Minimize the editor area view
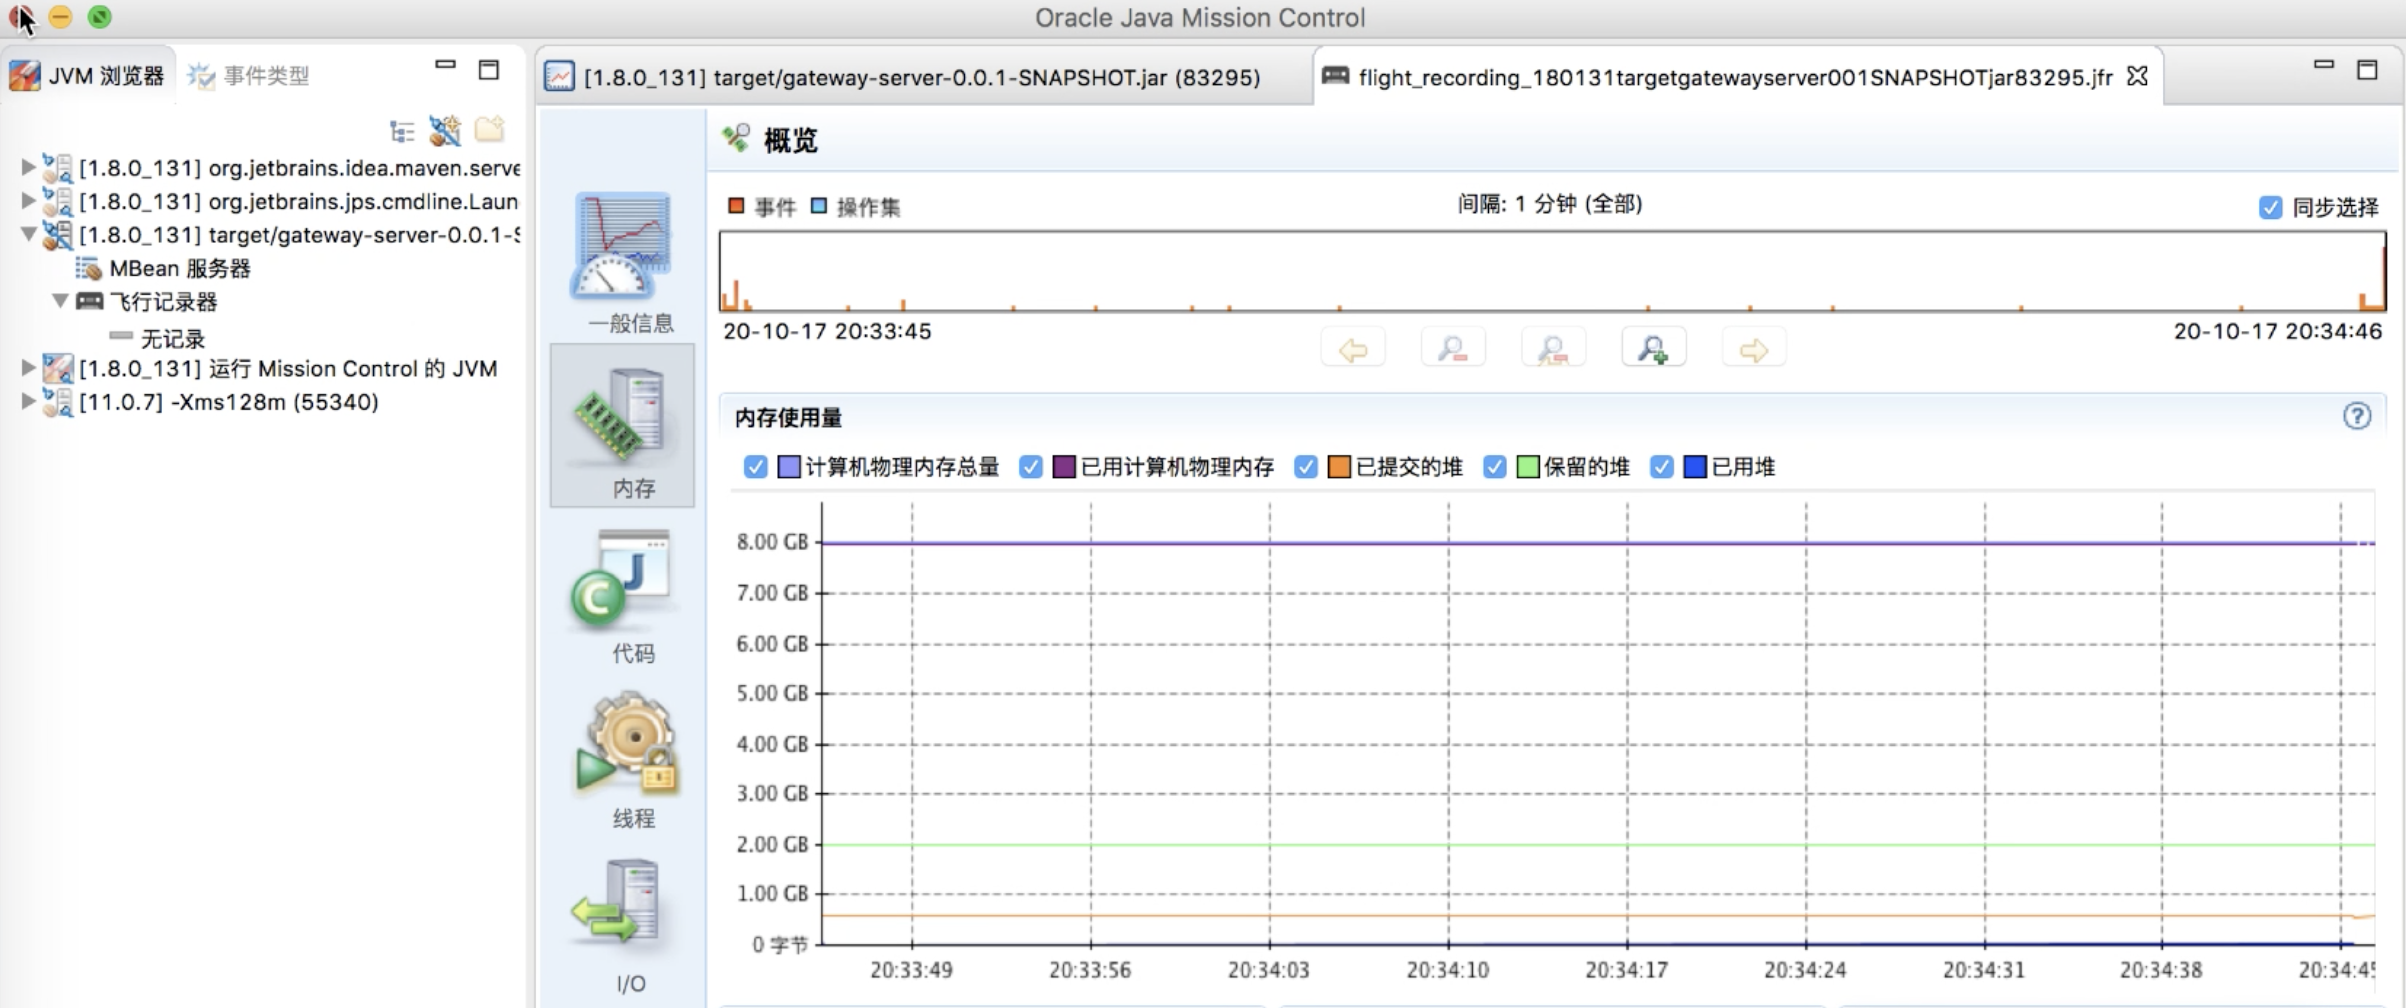The image size is (2406, 1008). click(x=2324, y=66)
